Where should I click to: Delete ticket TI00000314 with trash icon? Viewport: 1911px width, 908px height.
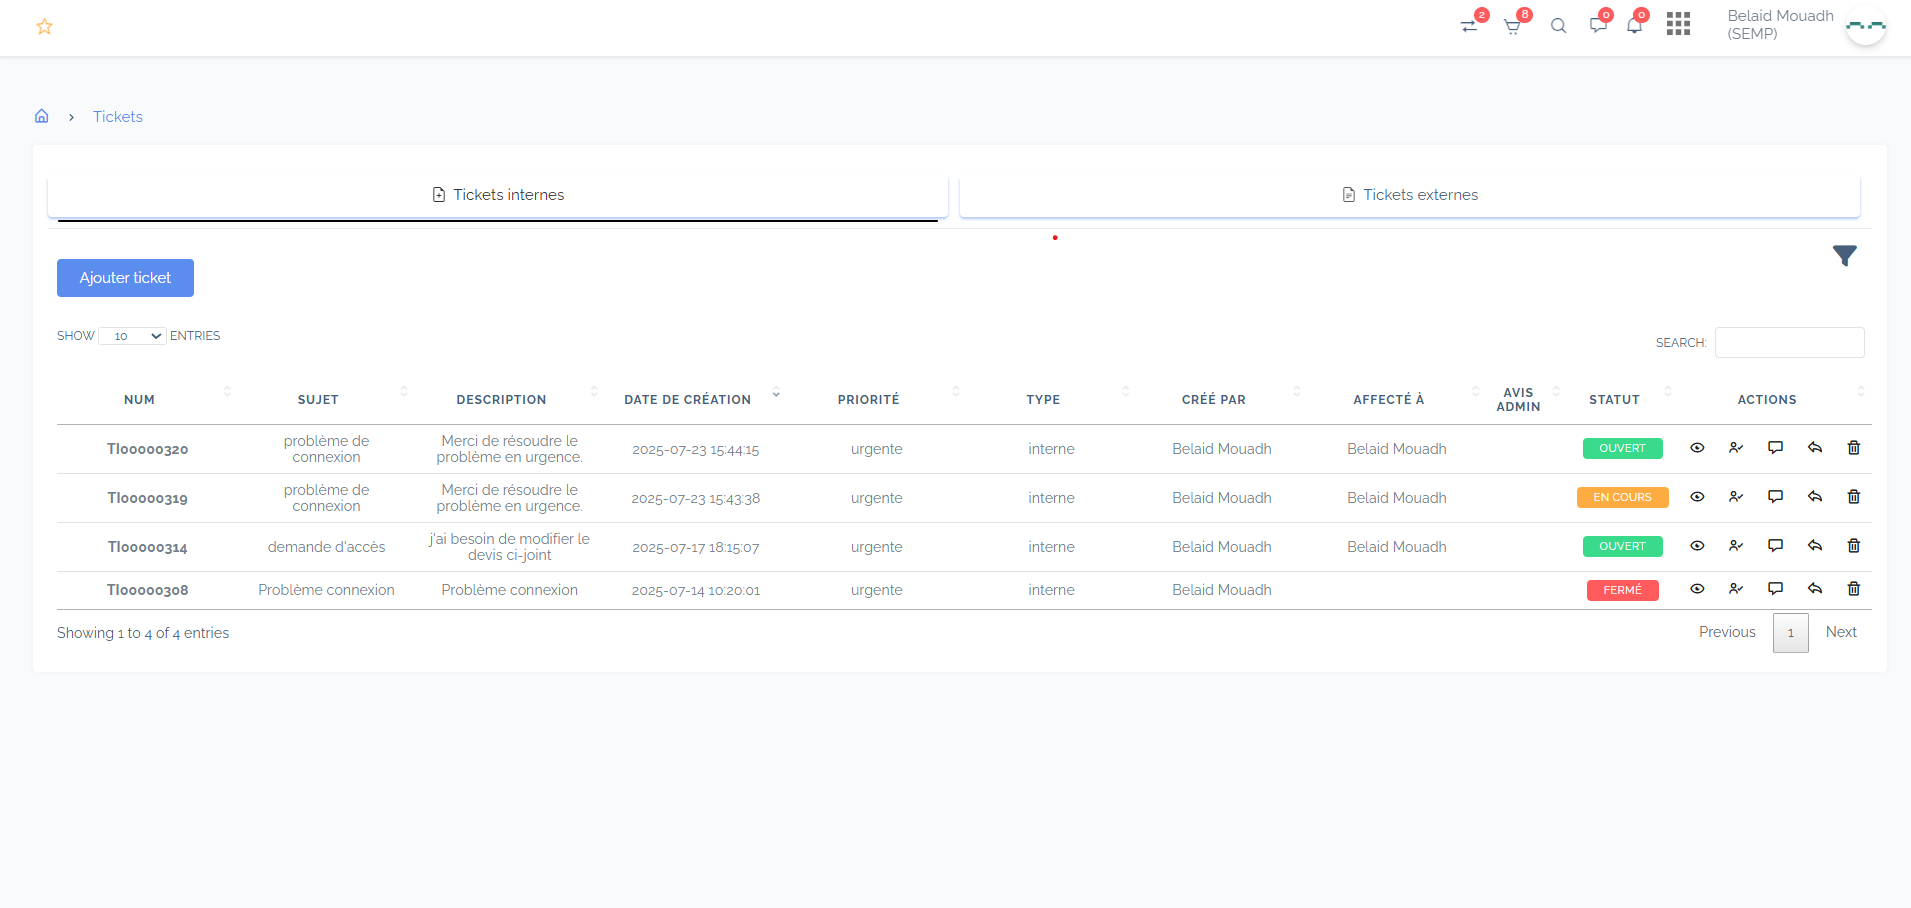click(x=1853, y=546)
